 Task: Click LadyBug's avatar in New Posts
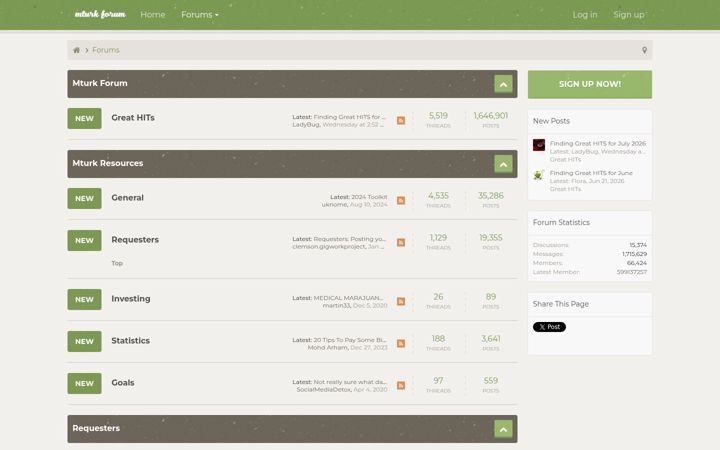point(539,145)
